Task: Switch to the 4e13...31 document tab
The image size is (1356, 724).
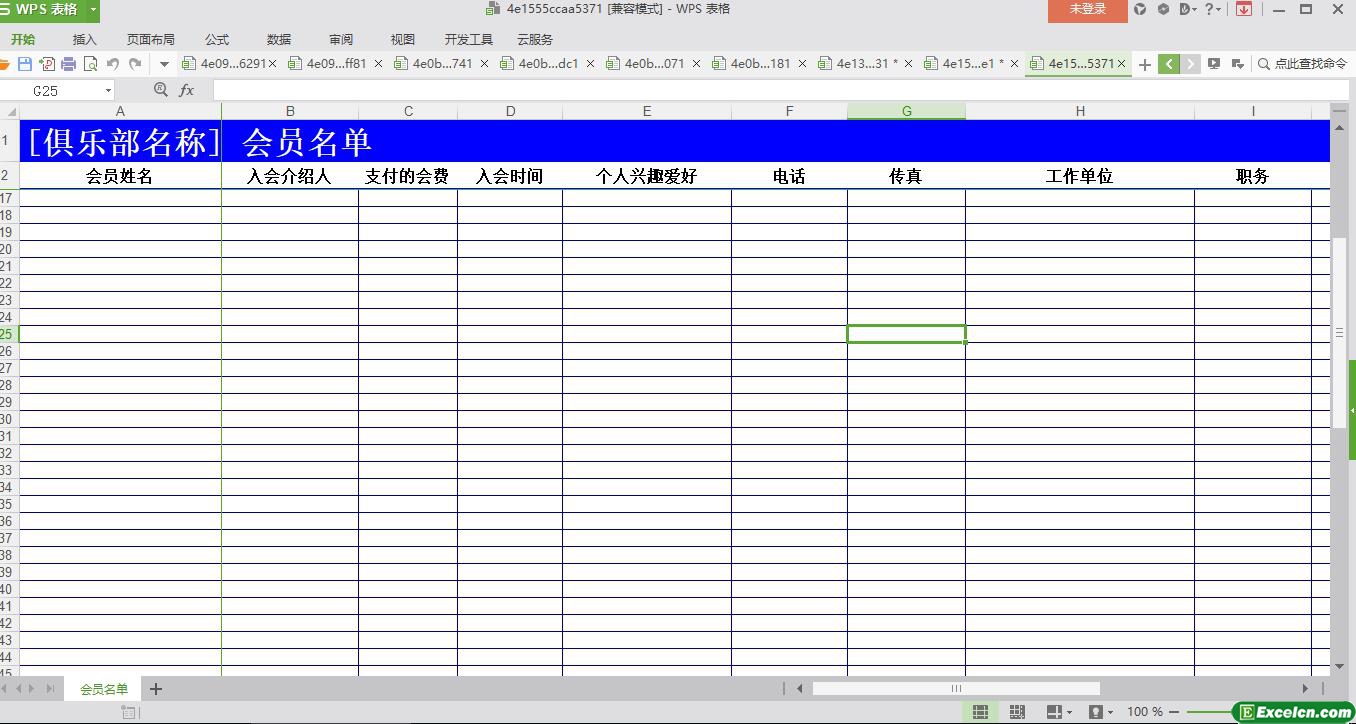Action: pos(866,64)
